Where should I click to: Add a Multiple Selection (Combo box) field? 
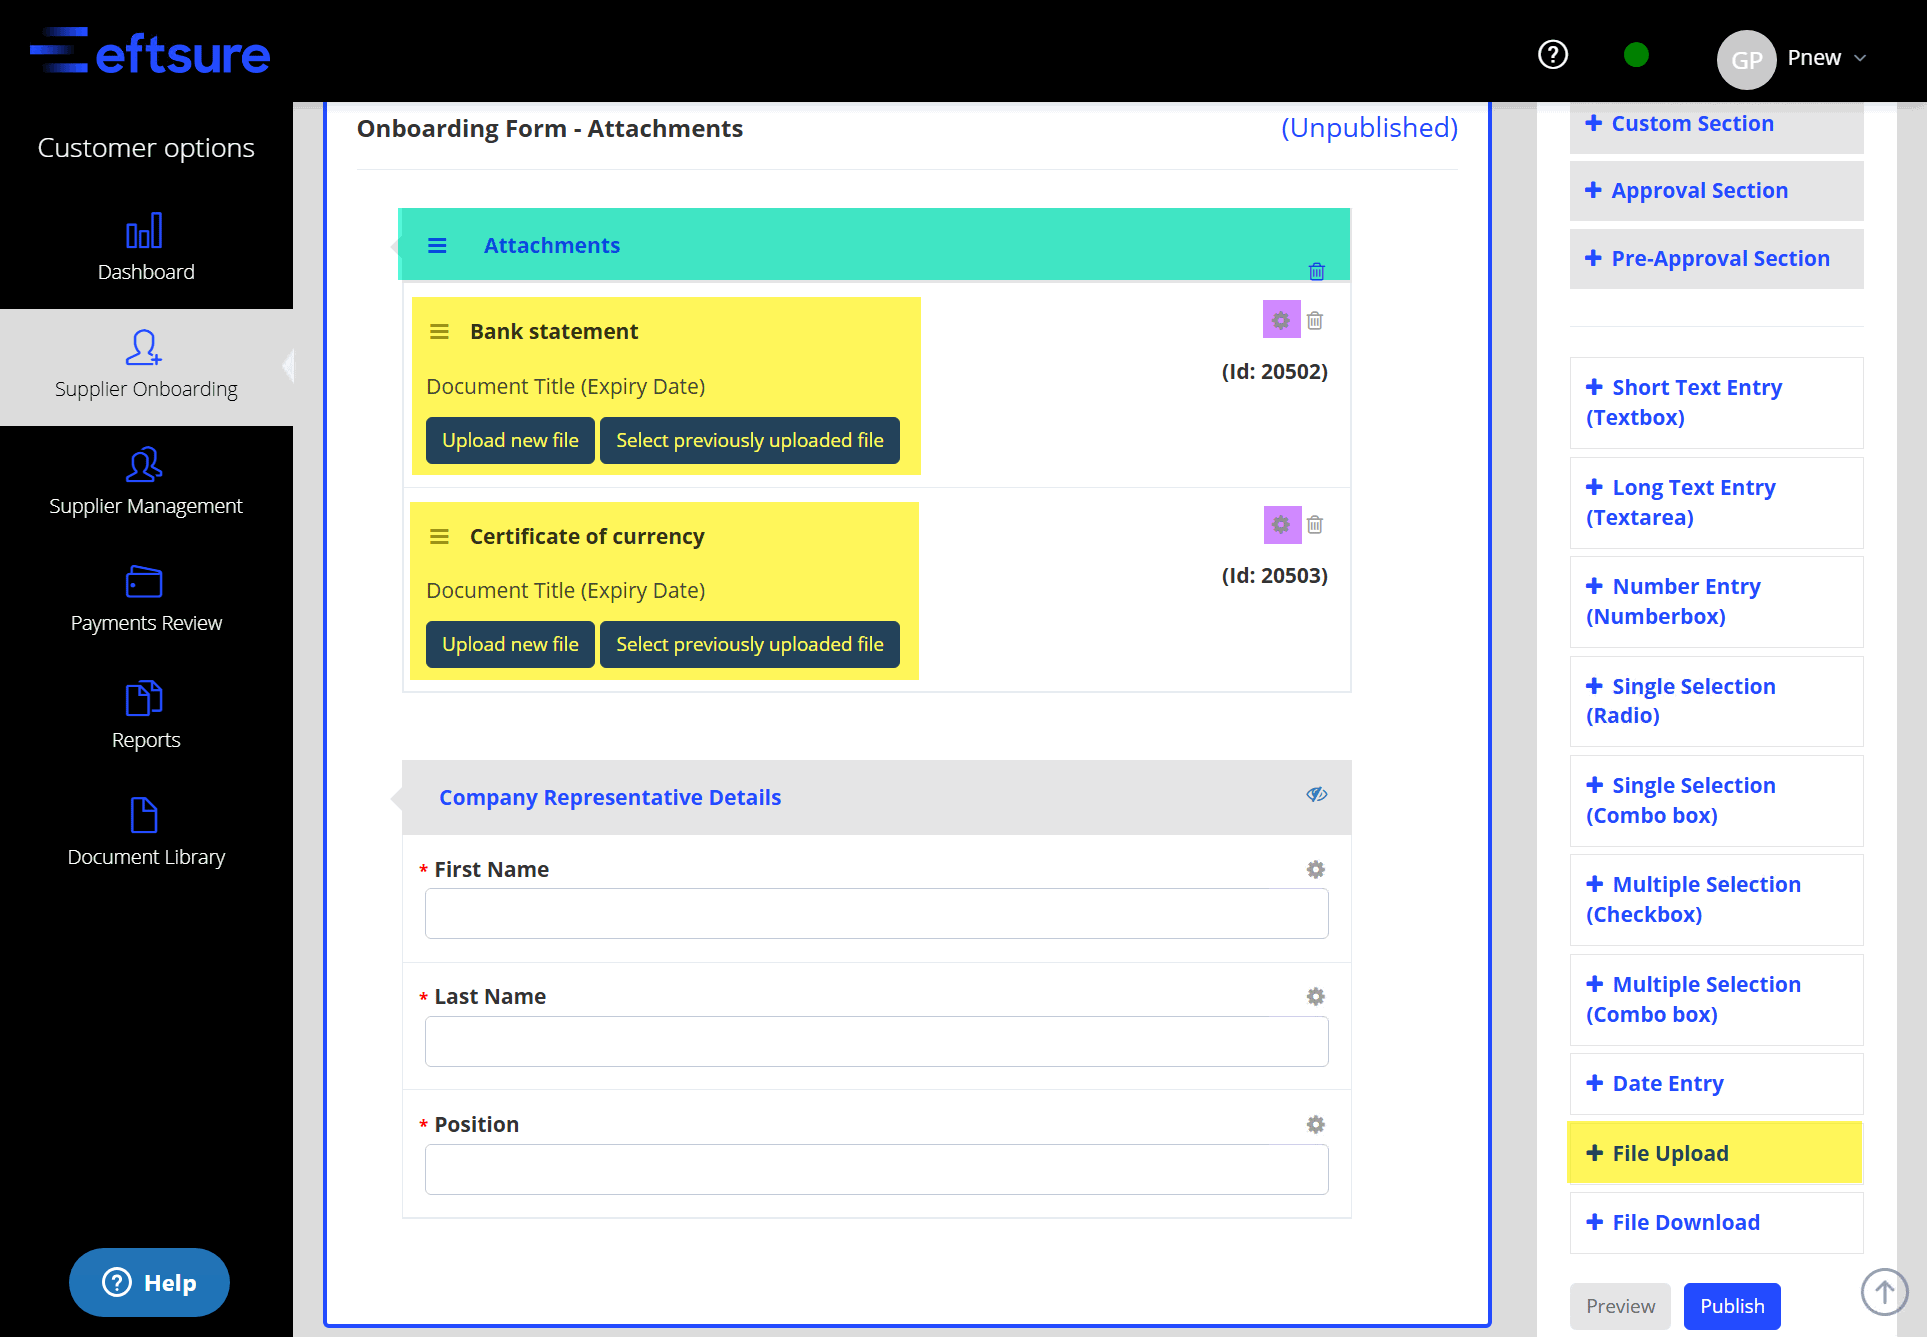(x=1717, y=1000)
